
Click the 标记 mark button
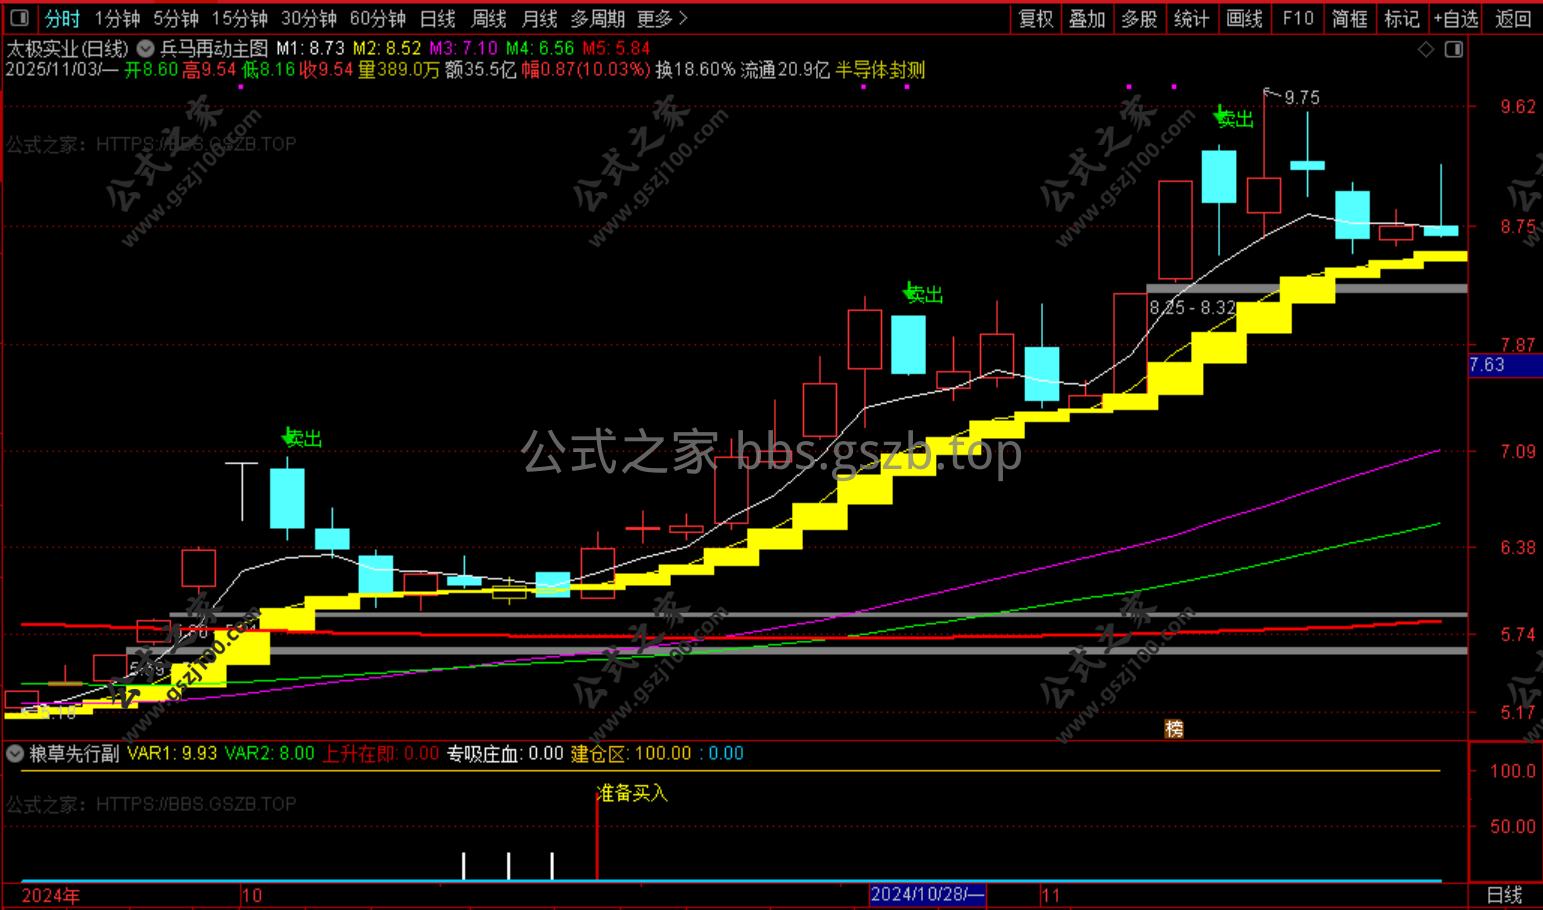tap(1402, 18)
